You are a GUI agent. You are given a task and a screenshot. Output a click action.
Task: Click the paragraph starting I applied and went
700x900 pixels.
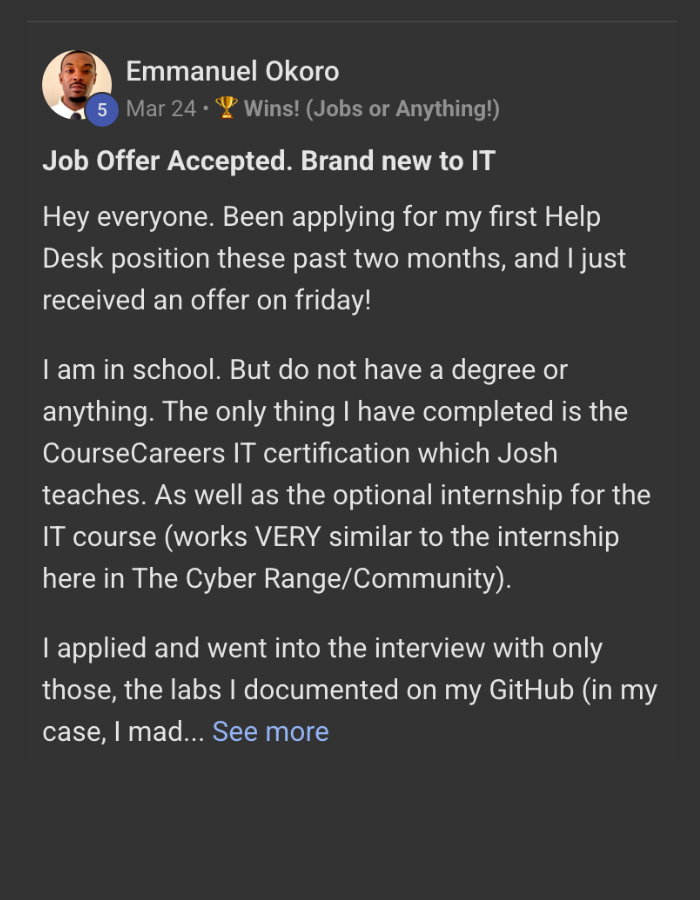(348, 690)
